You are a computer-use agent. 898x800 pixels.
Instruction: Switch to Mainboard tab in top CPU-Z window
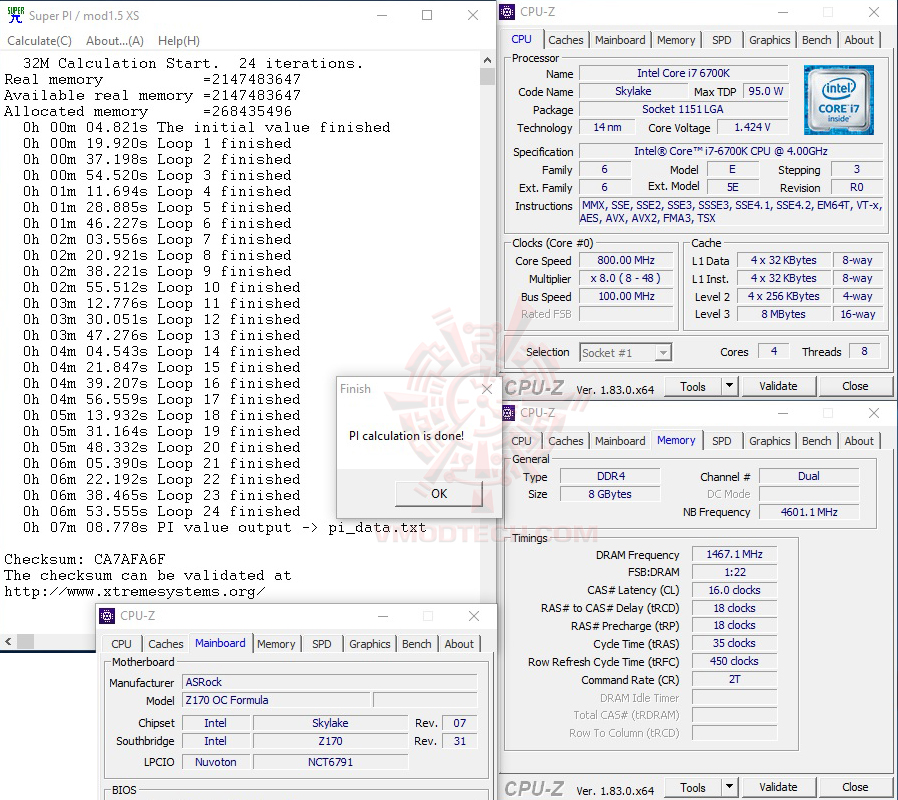click(x=620, y=40)
